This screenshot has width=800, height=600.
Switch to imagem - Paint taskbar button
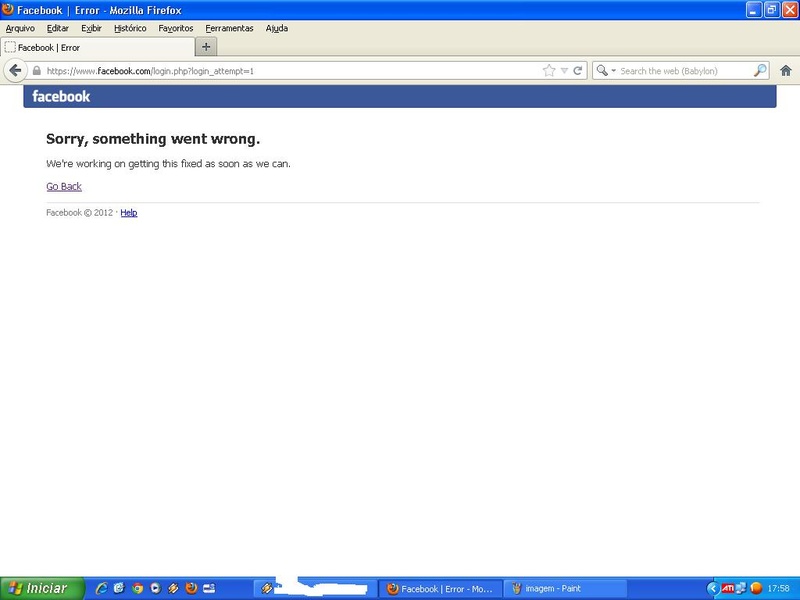[x=565, y=589]
